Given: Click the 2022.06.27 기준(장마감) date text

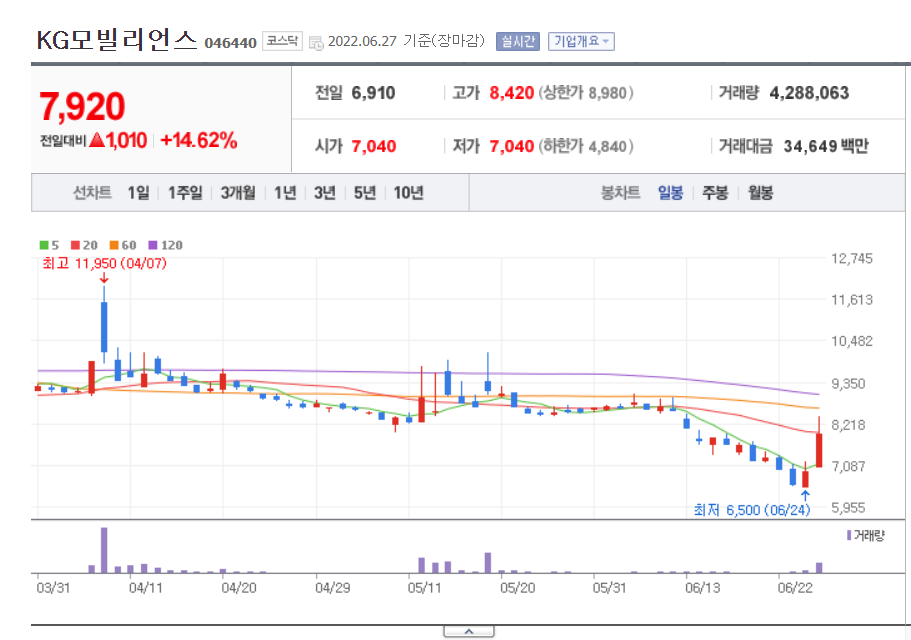Looking at the screenshot, I should [406, 41].
